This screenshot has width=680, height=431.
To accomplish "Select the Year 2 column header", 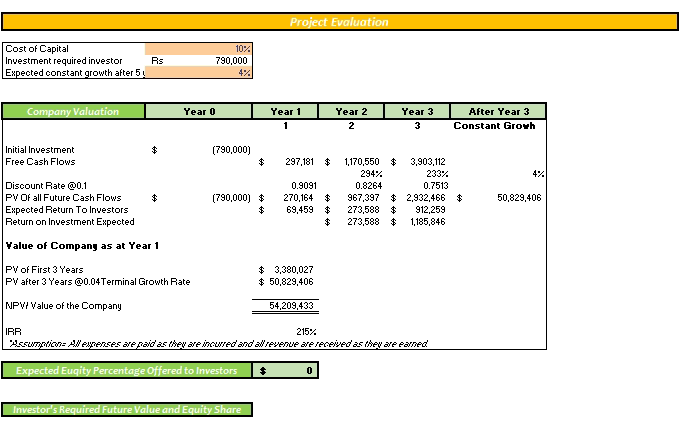I will click(351, 111).
